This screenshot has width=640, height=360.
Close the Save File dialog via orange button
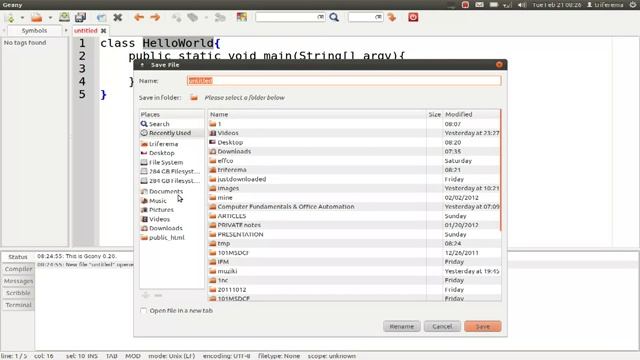pos(499,64)
